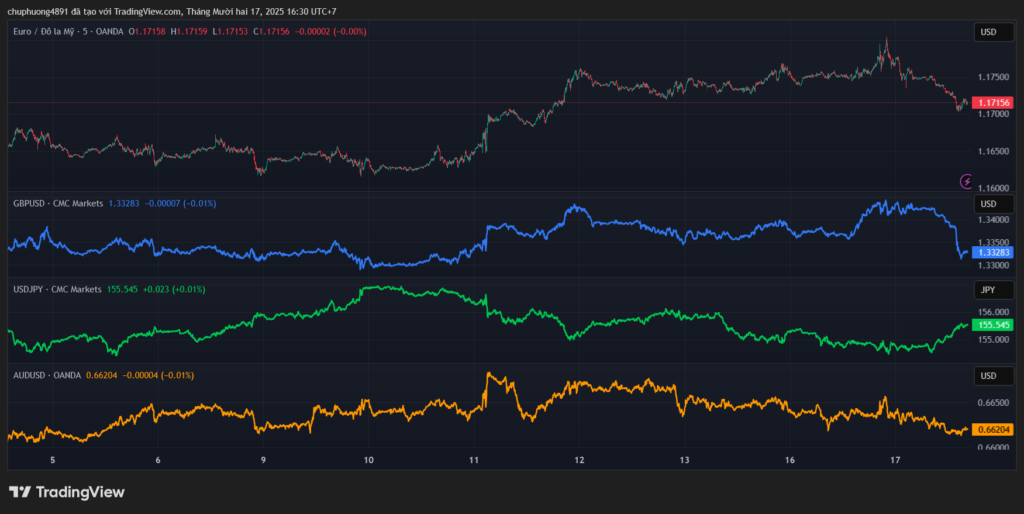Click the 156.000 level on USDJPY scale
1024x514 pixels.
[993, 312]
